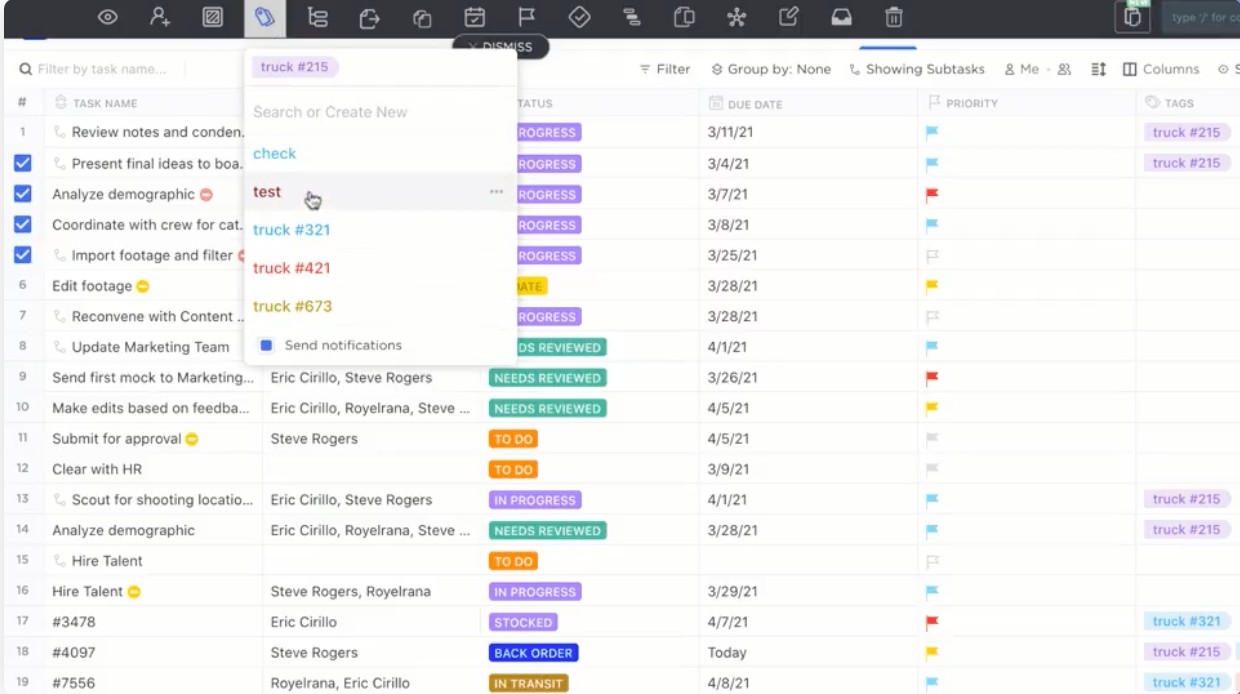Click the move tasks icon
The height and width of the screenshot is (694, 1240).
(x=370, y=17)
